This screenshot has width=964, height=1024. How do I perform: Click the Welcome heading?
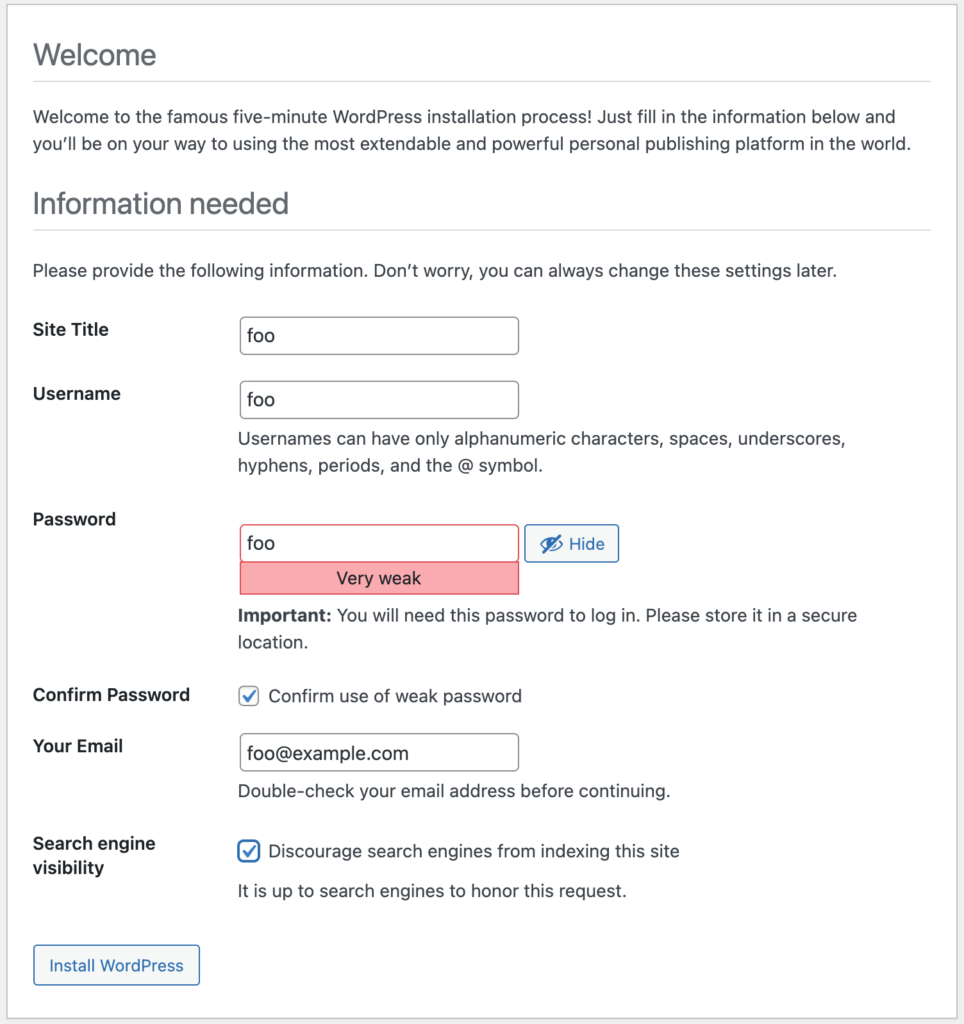click(95, 55)
